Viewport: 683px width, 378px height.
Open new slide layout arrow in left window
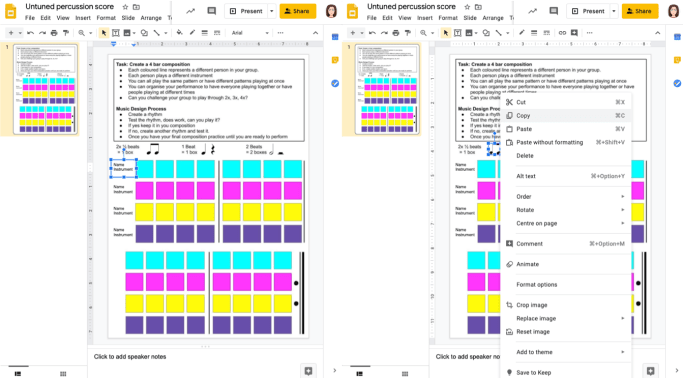point(20,33)
